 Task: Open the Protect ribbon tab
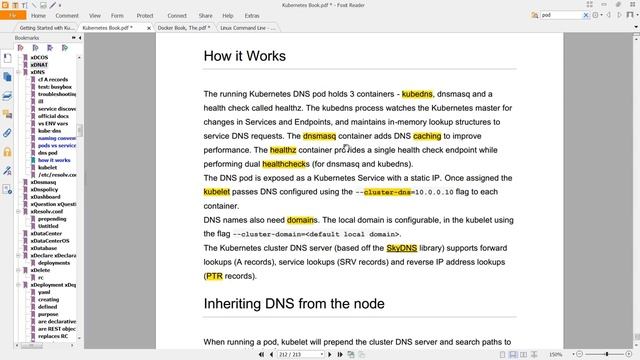coord(145,16)
